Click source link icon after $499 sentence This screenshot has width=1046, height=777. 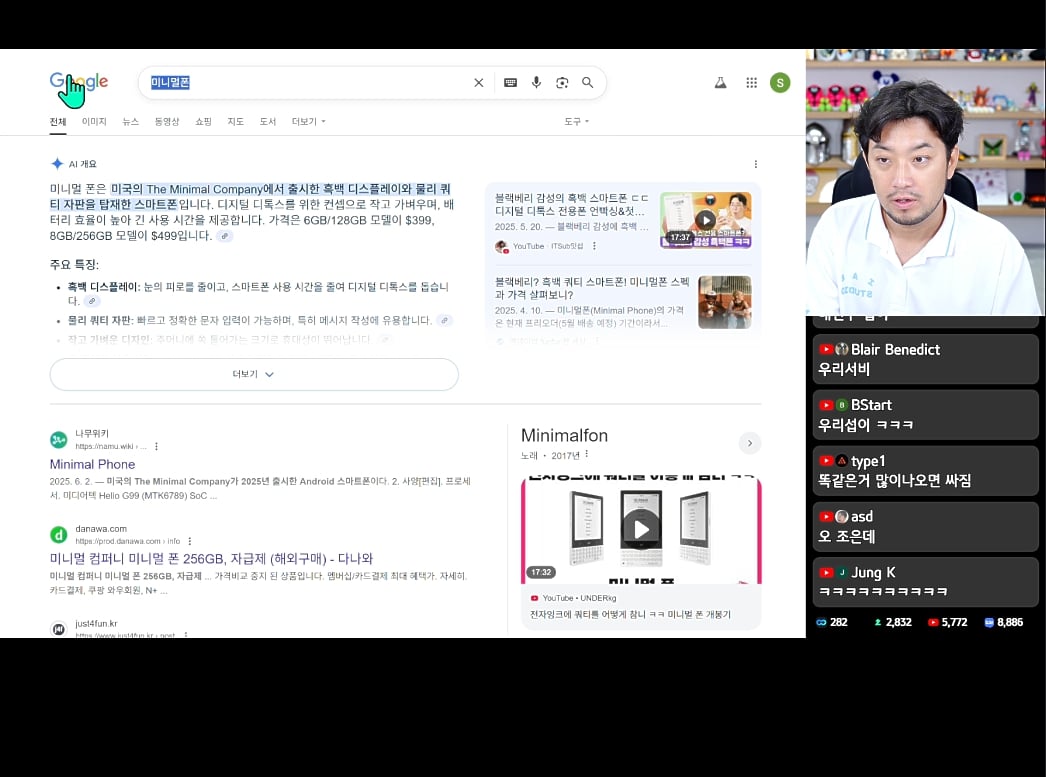[225, 236]
